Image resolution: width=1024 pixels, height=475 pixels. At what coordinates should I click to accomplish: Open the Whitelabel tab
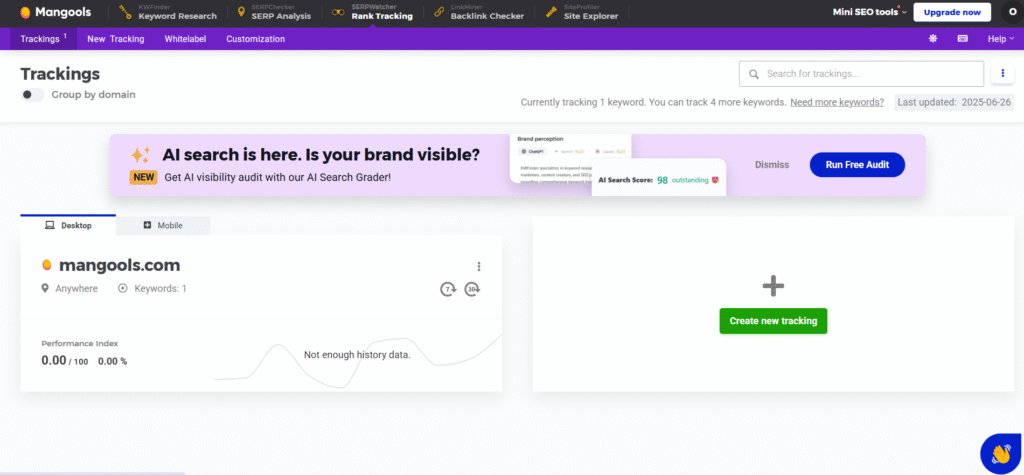pos(185,39)
